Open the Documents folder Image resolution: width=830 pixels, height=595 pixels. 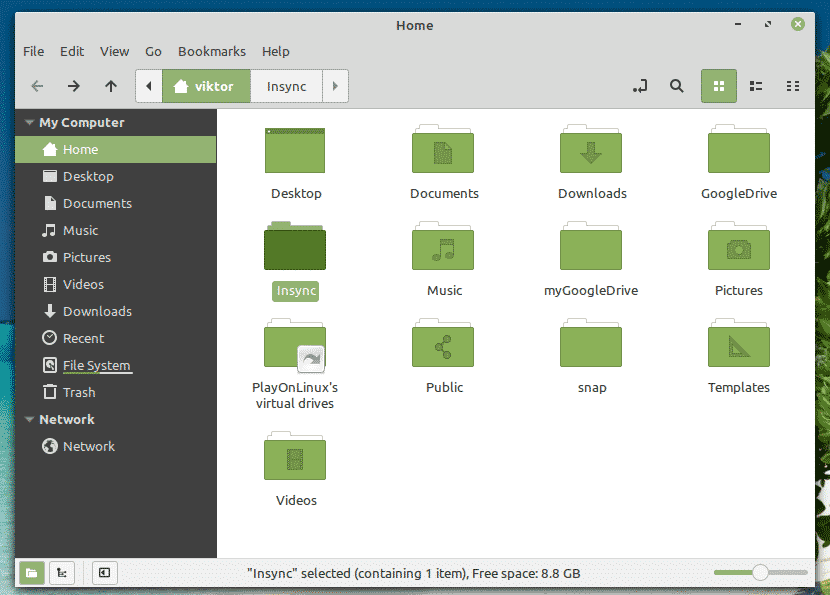coord(444,151)
